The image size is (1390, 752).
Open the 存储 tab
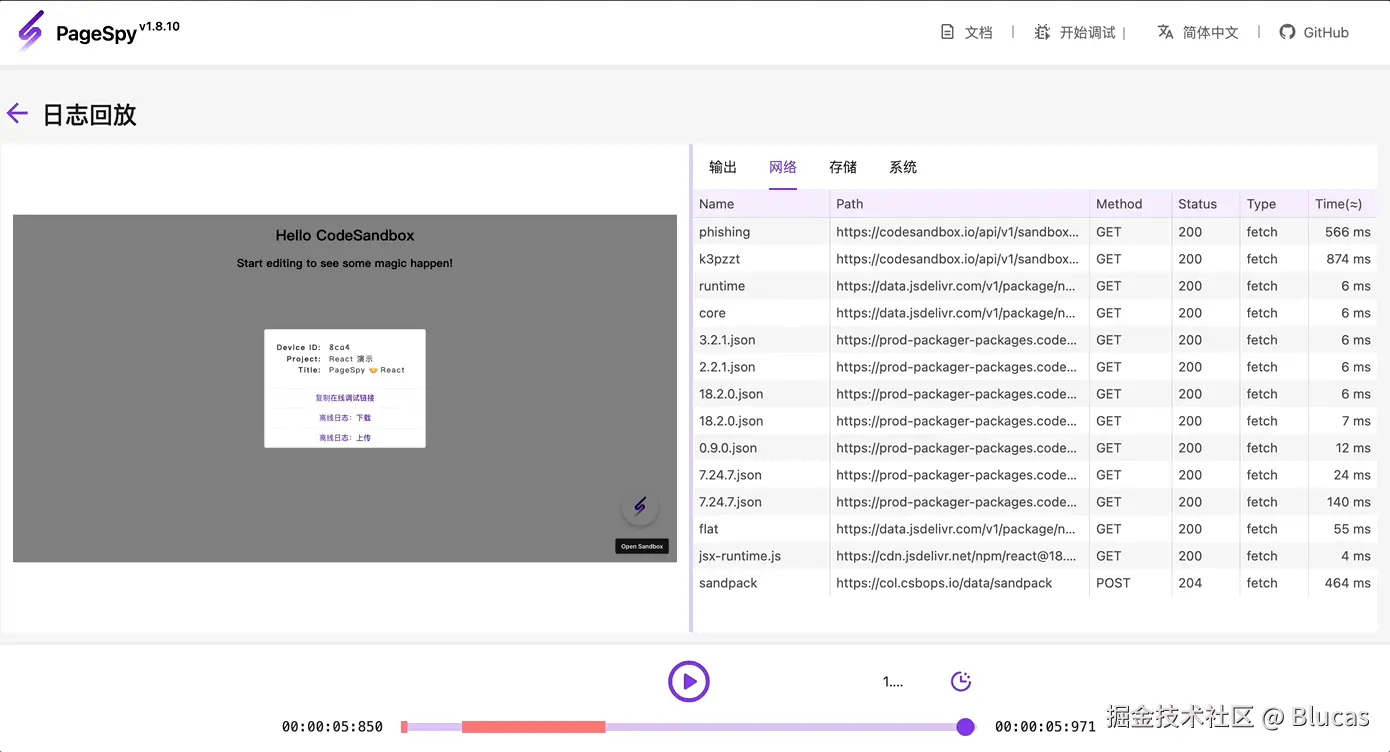(843, 167)
